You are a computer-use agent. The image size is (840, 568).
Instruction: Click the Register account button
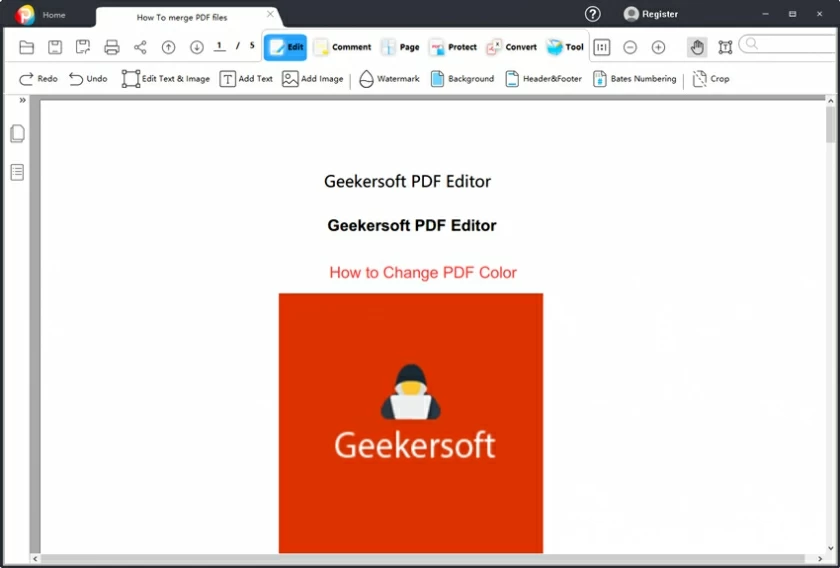(651, 14)
